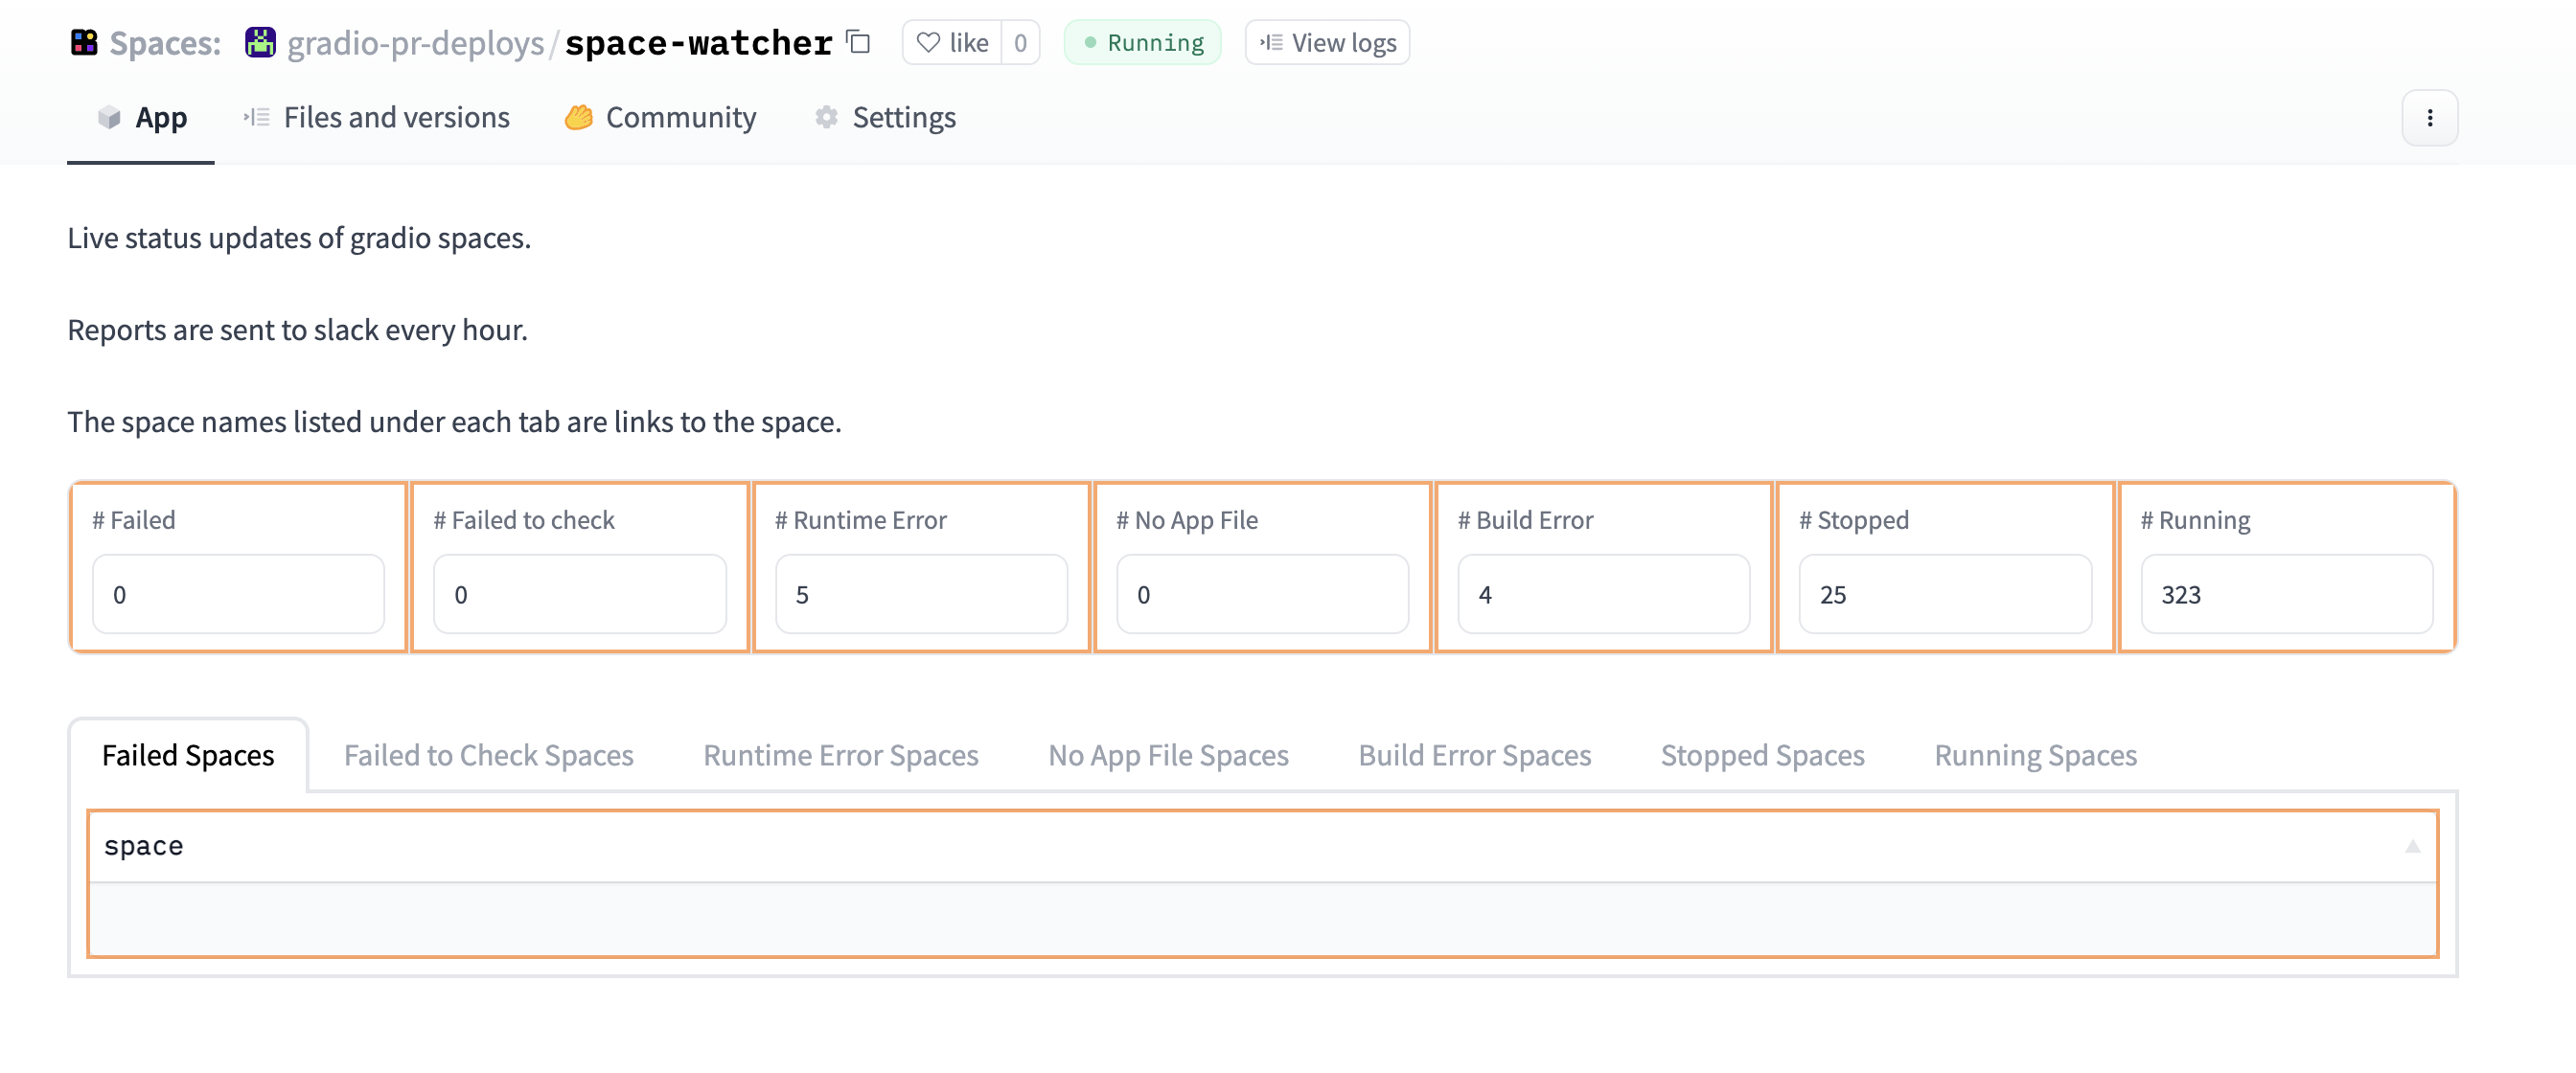
Task: Click the Spaces four-square logo icon
Action: [85, 43]
